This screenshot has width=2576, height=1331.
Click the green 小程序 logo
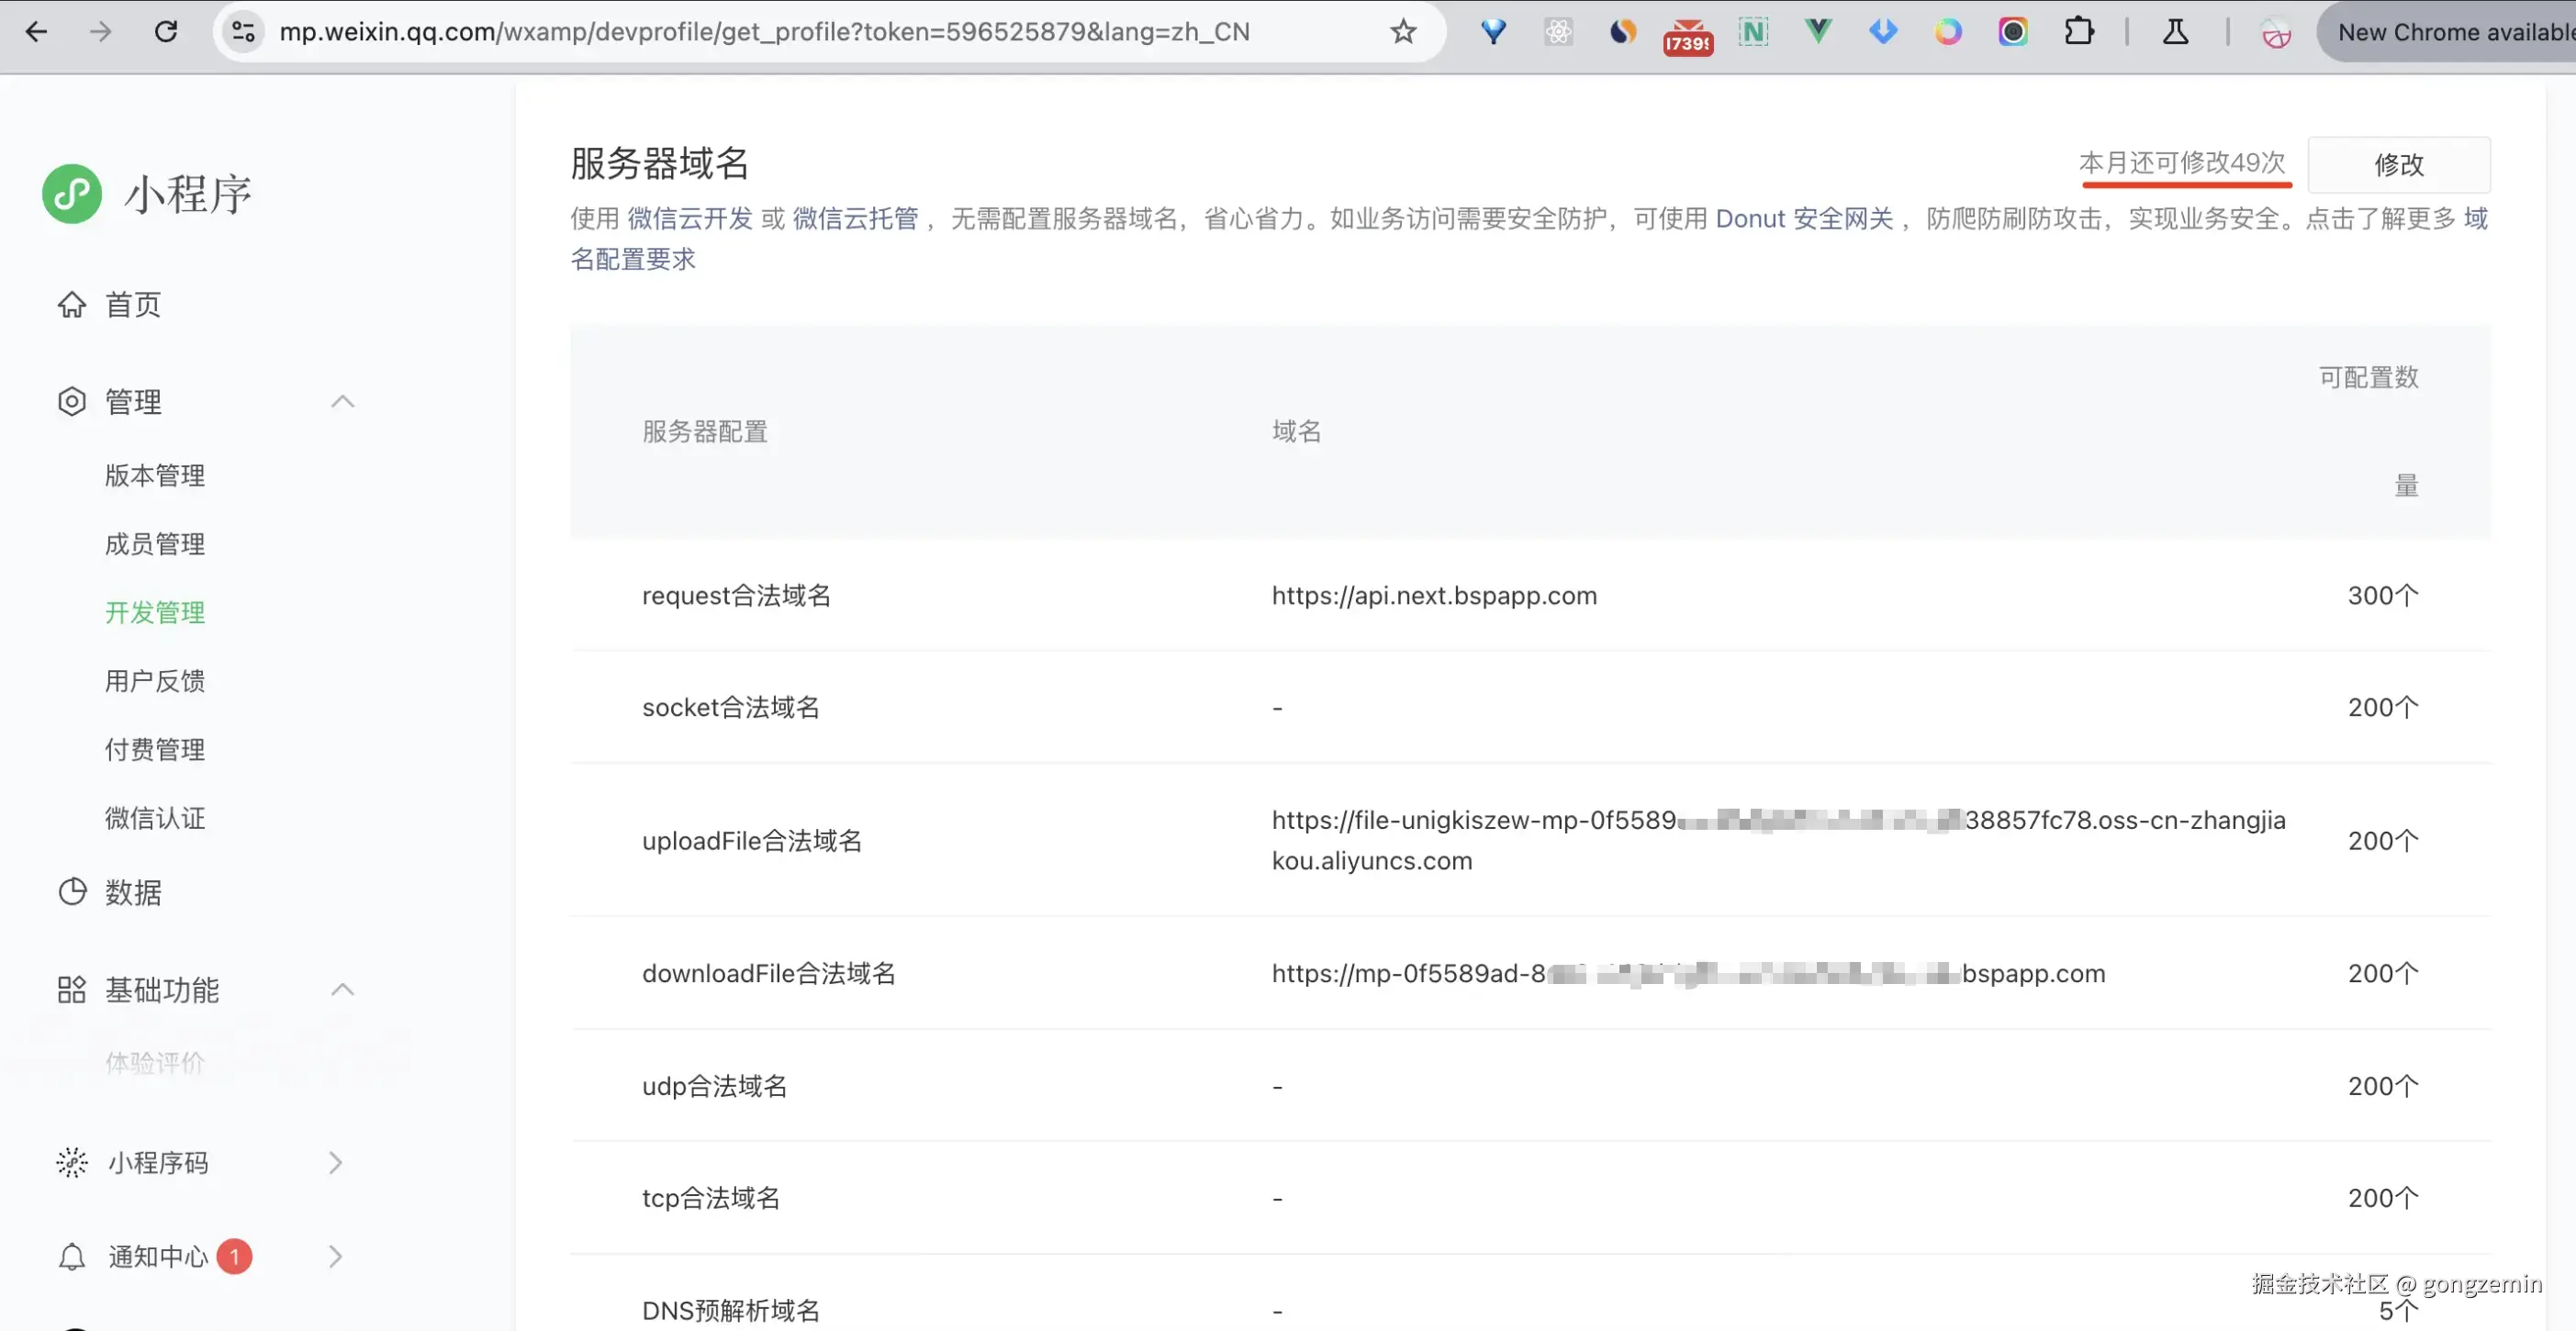72,194
